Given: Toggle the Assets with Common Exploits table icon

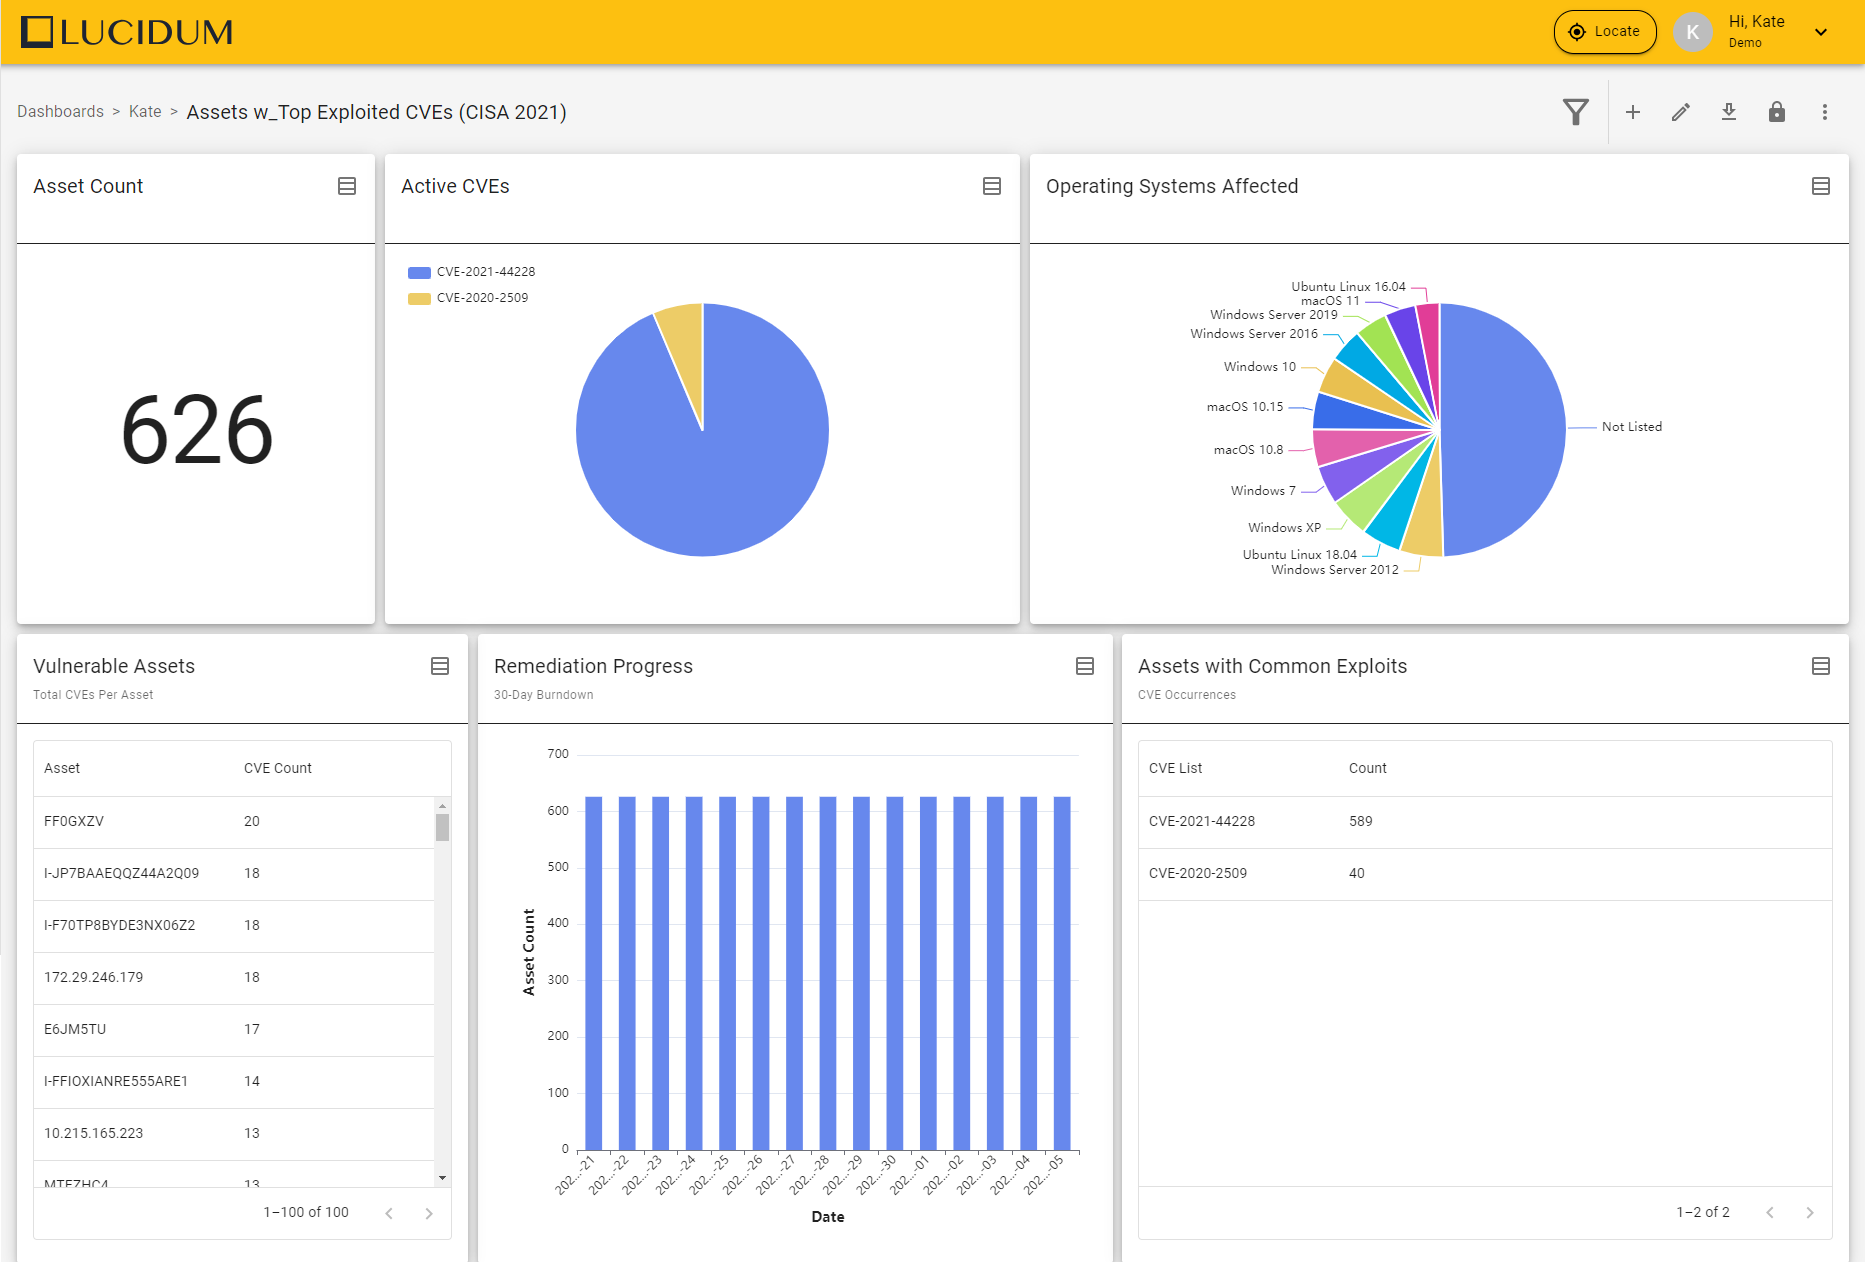Looking at the screenshot, I should point(1821,665).
